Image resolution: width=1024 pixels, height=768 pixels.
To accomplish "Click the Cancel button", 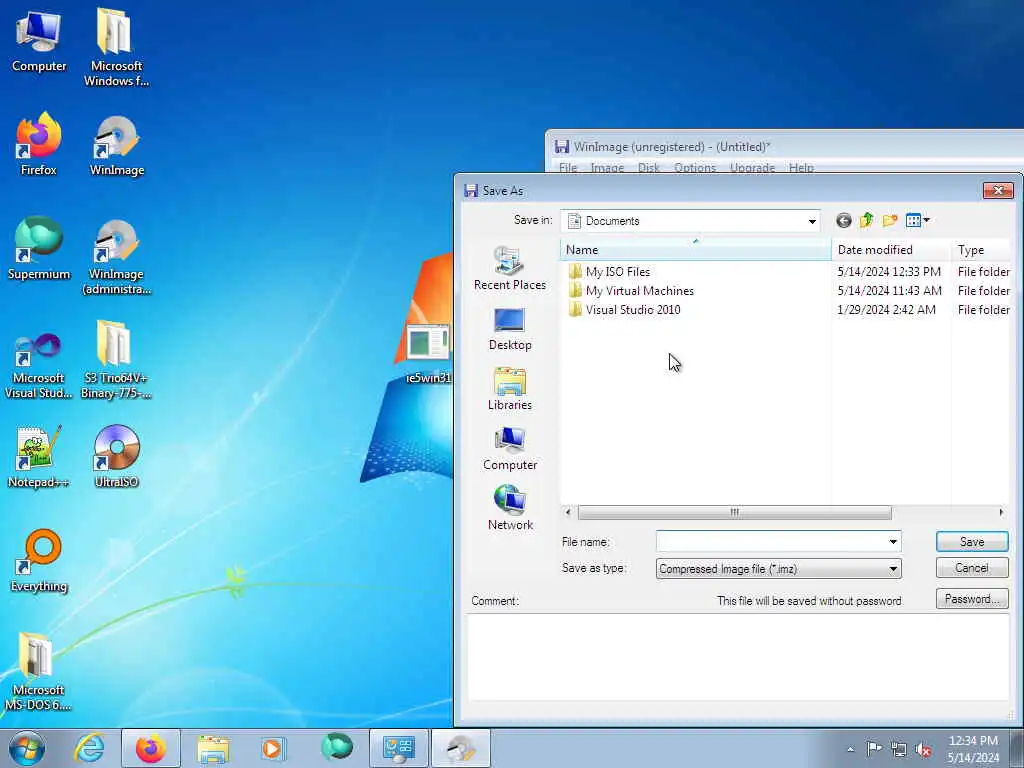I will (972, 568).
